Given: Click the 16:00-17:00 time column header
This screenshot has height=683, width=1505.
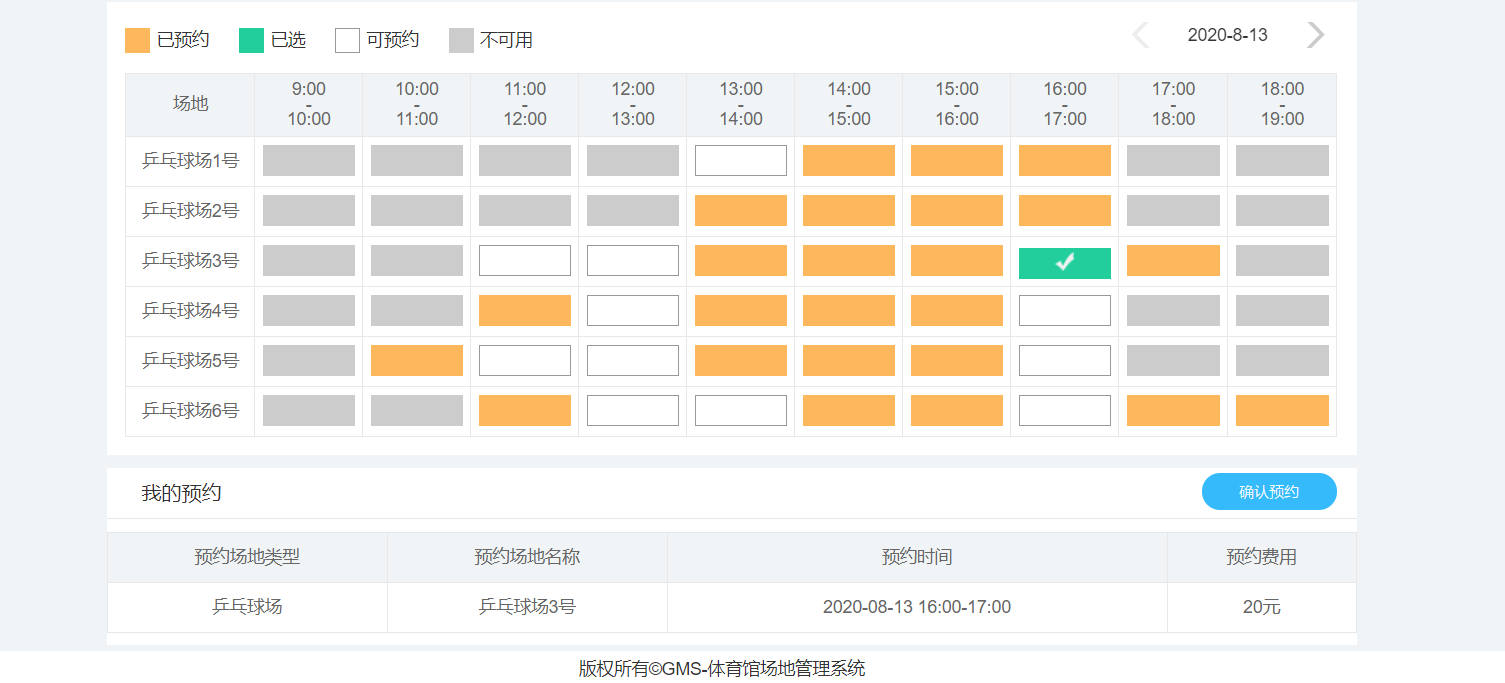Looking at the screenshot, I should tap(1065, 104).
